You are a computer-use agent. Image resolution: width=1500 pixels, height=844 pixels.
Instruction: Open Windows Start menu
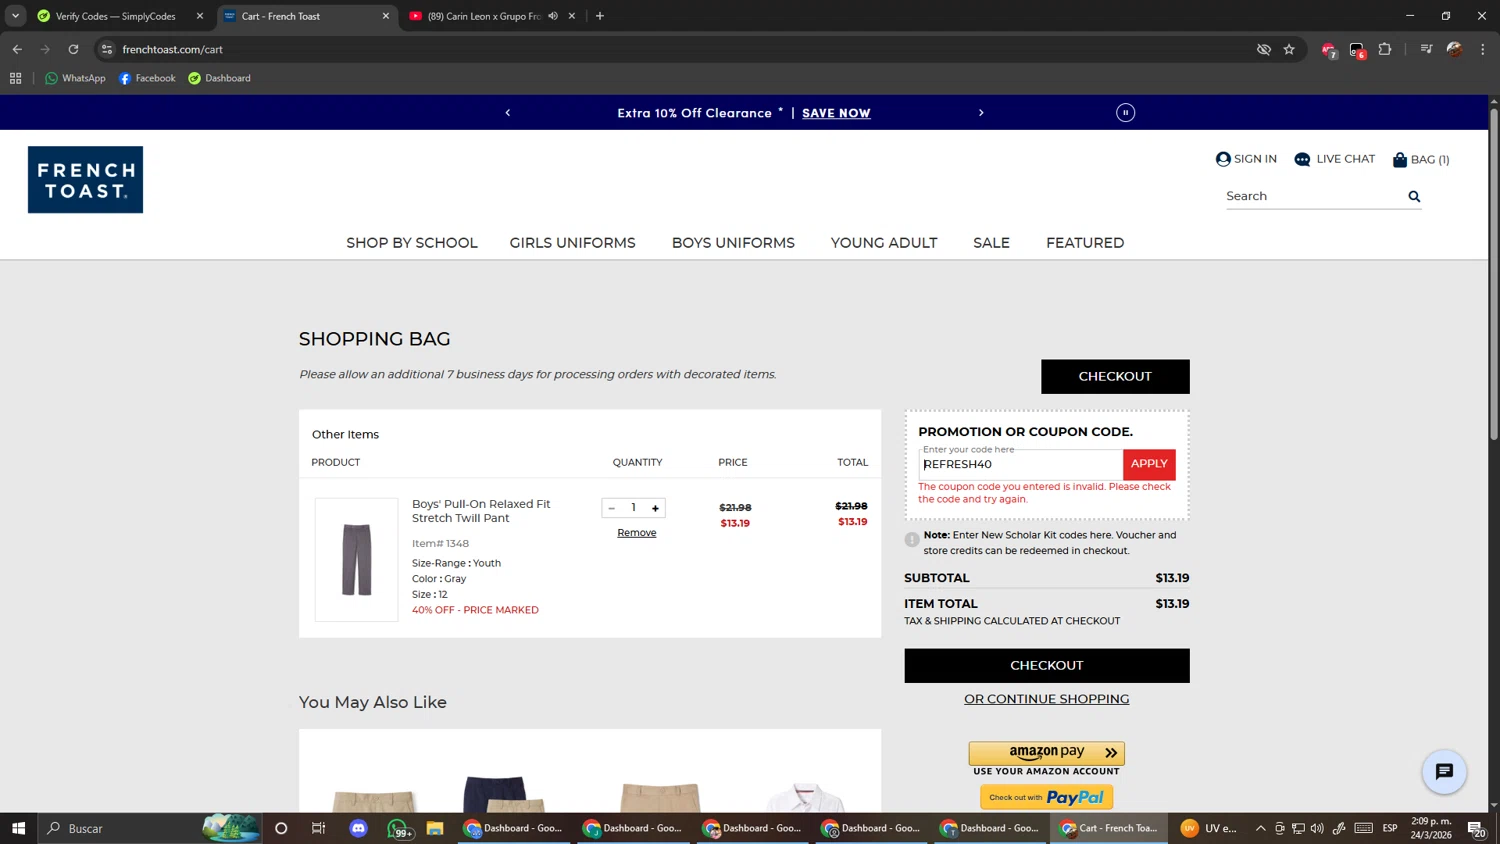18,828
